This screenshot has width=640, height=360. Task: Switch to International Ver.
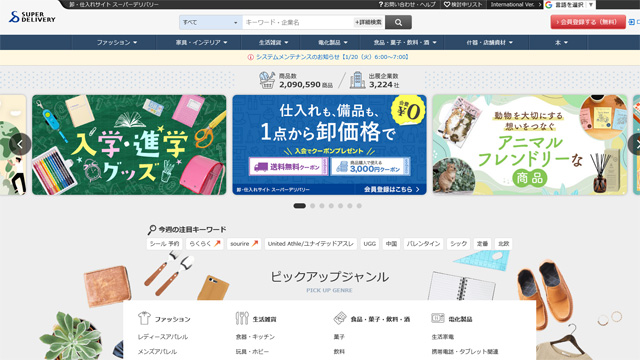[516, 4]
